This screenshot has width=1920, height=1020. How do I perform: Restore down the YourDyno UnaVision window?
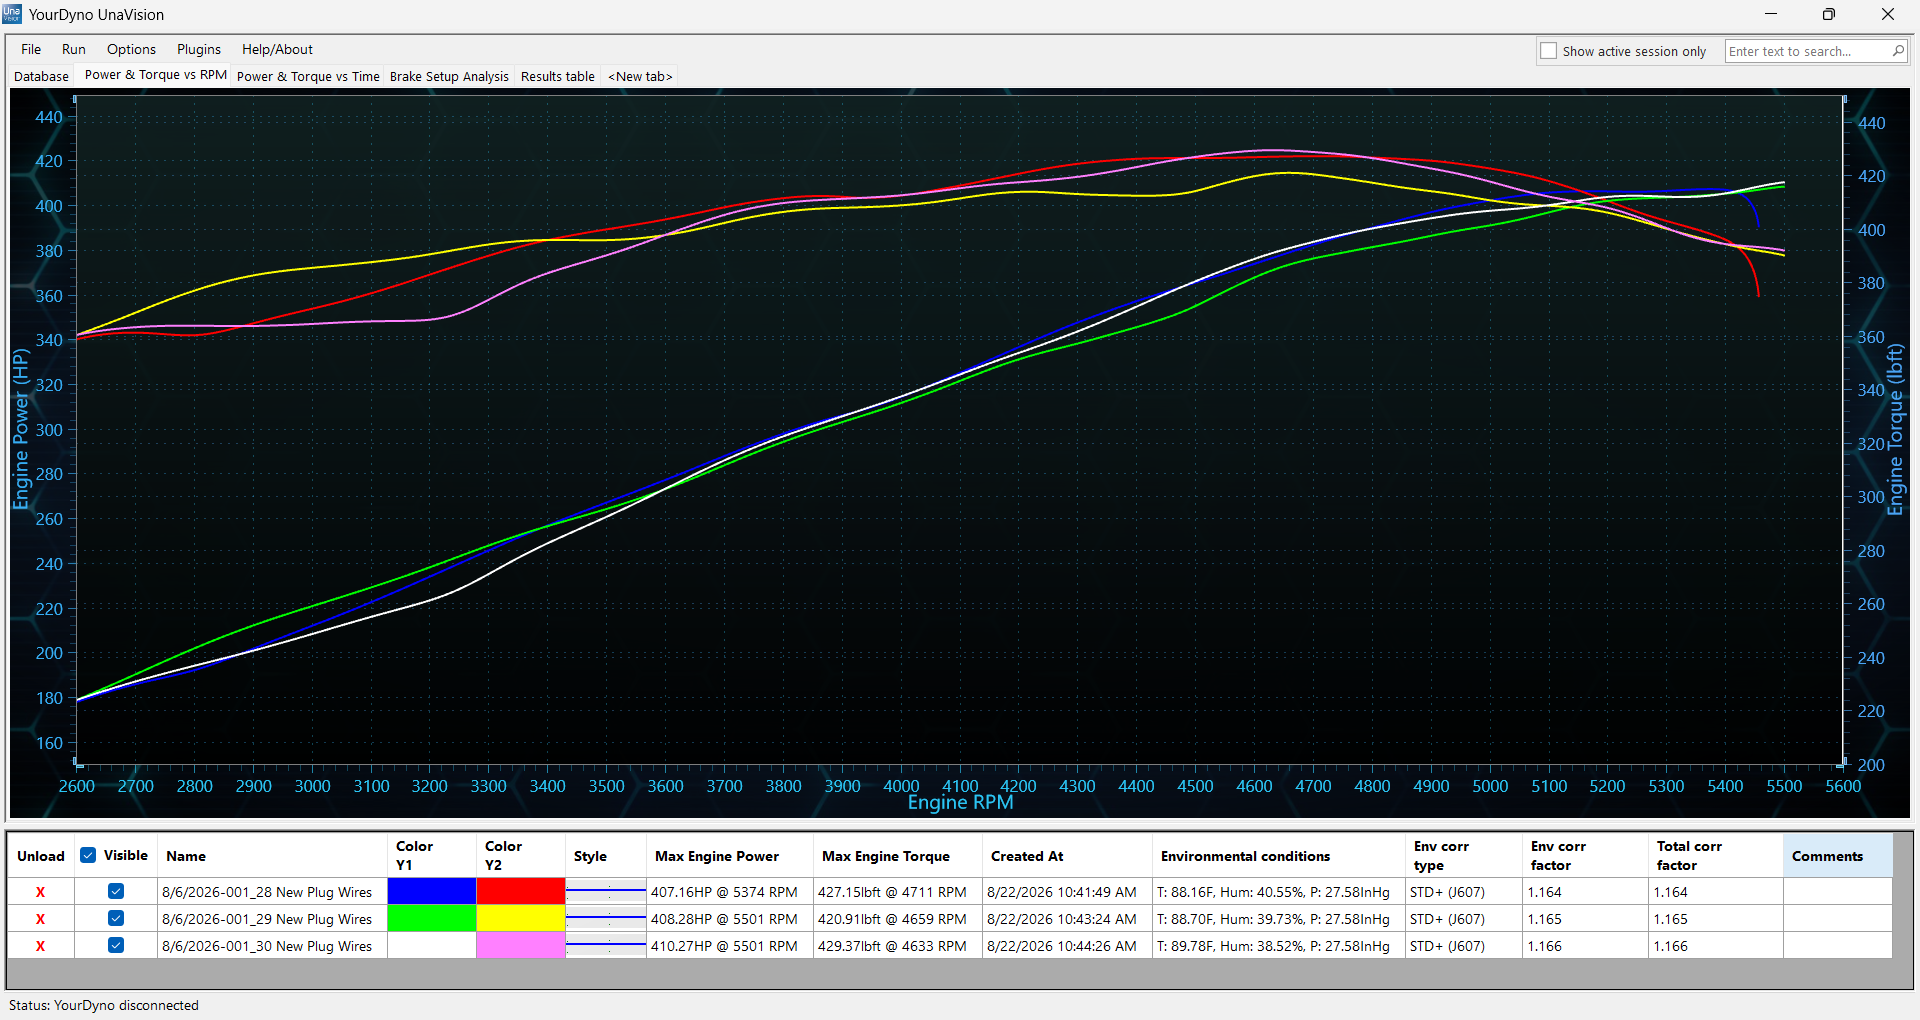[x=1829, y=14]
